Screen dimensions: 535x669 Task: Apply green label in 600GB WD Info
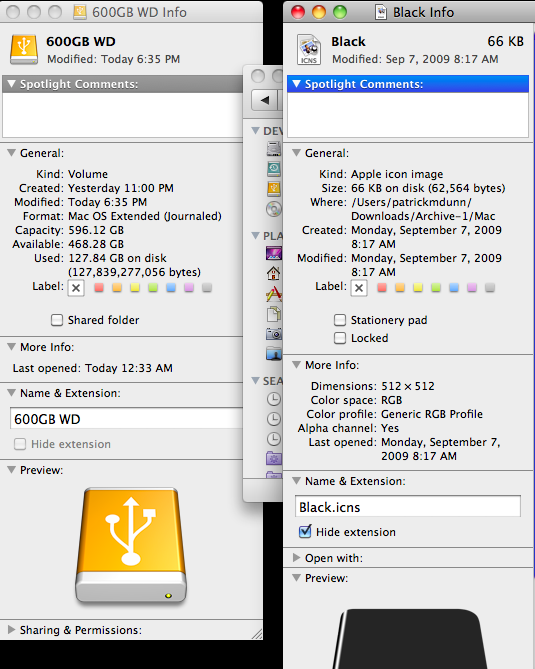[153, 288]
